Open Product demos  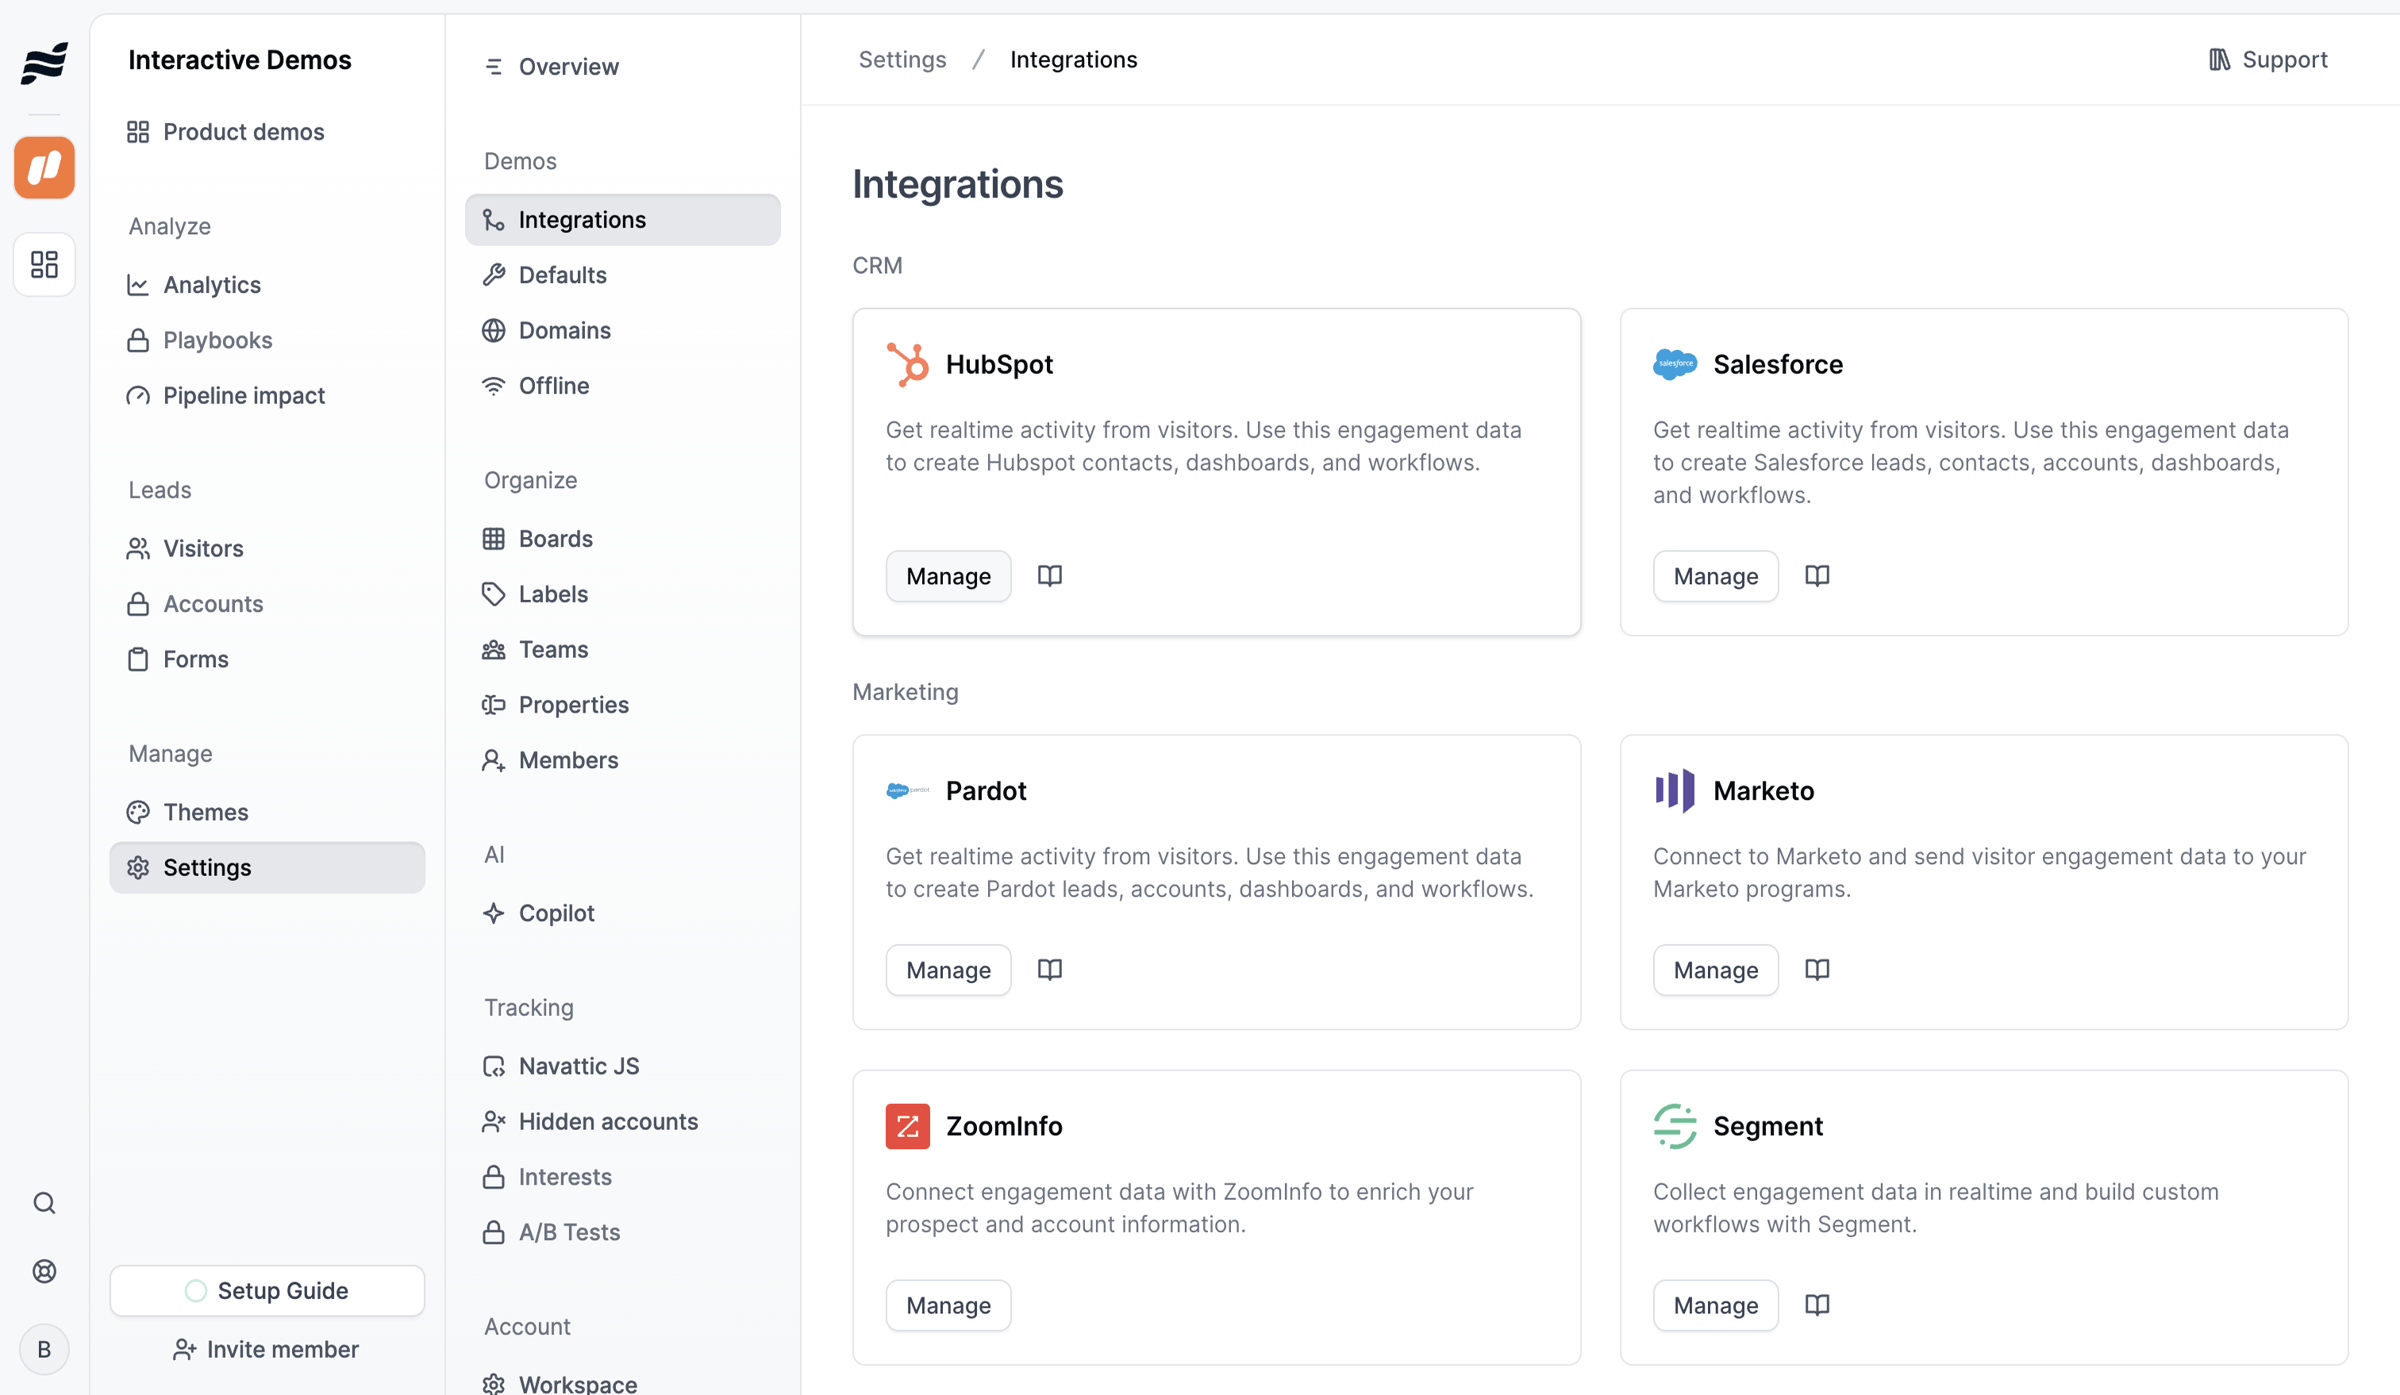tap(267, 132)
